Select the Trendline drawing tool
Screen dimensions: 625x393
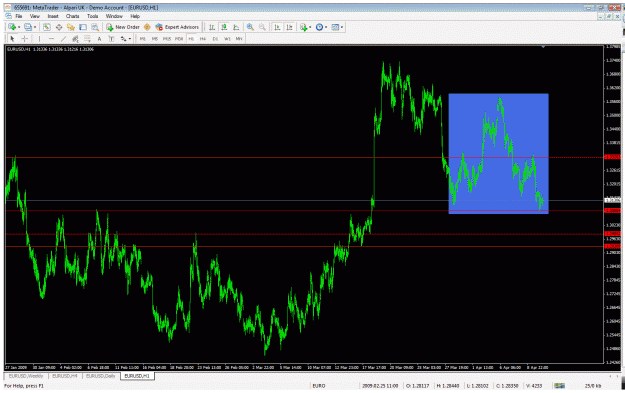tap(63, 39)
